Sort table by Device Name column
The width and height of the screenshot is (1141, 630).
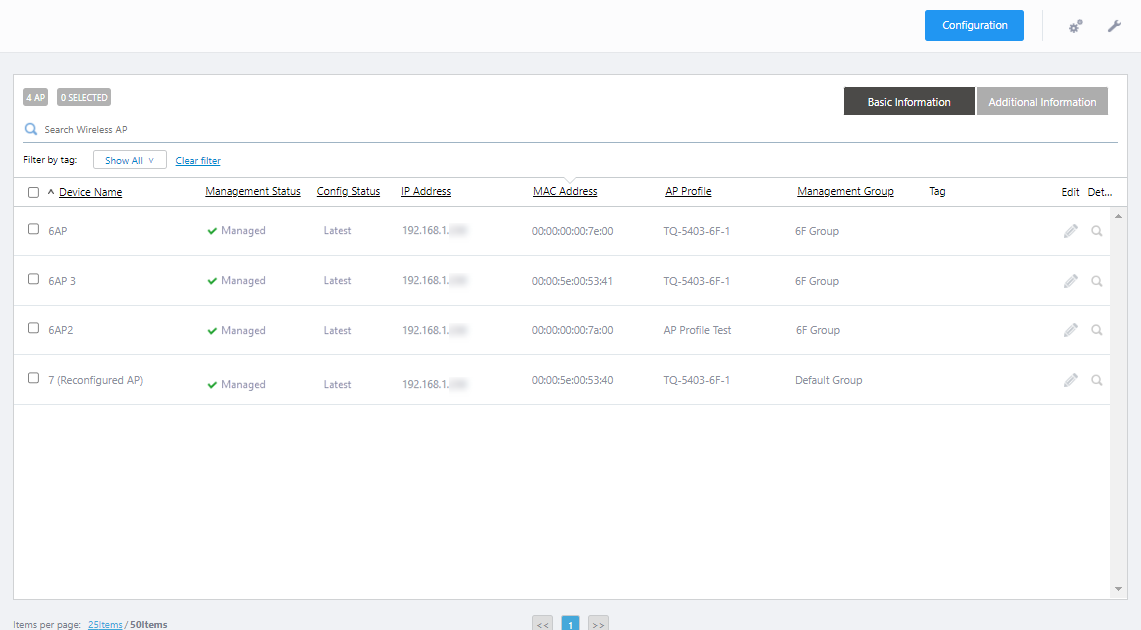click(x=90, y=192)
